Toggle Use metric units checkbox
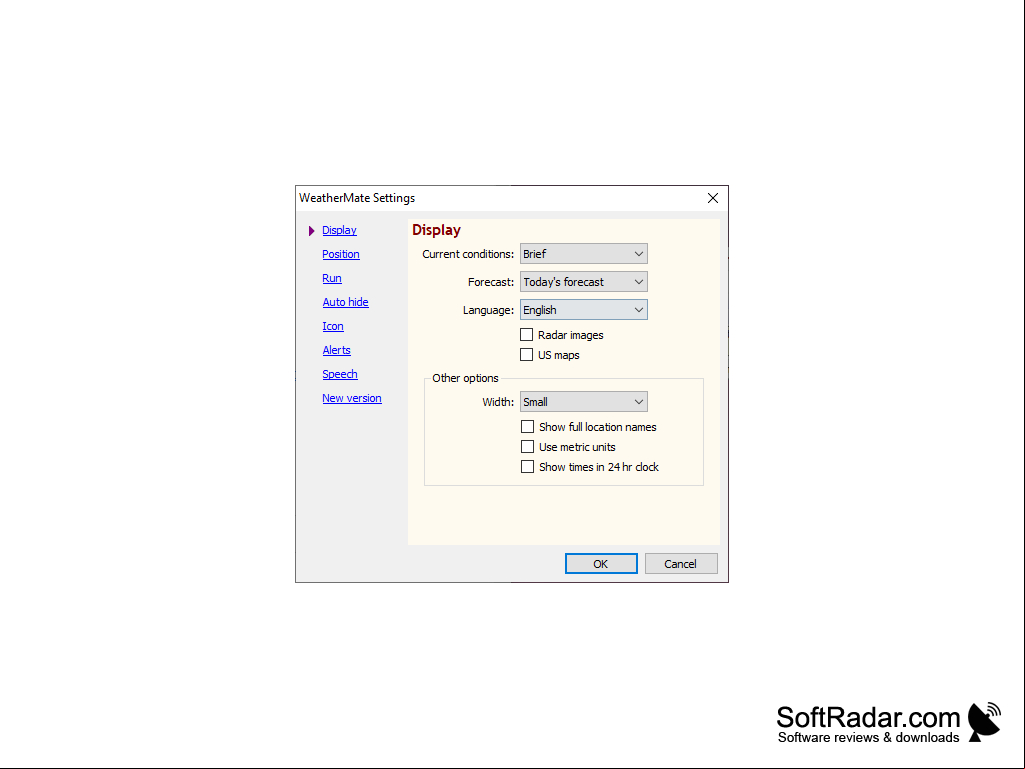Screen dimensions: 1025x769 click(527, 447)
